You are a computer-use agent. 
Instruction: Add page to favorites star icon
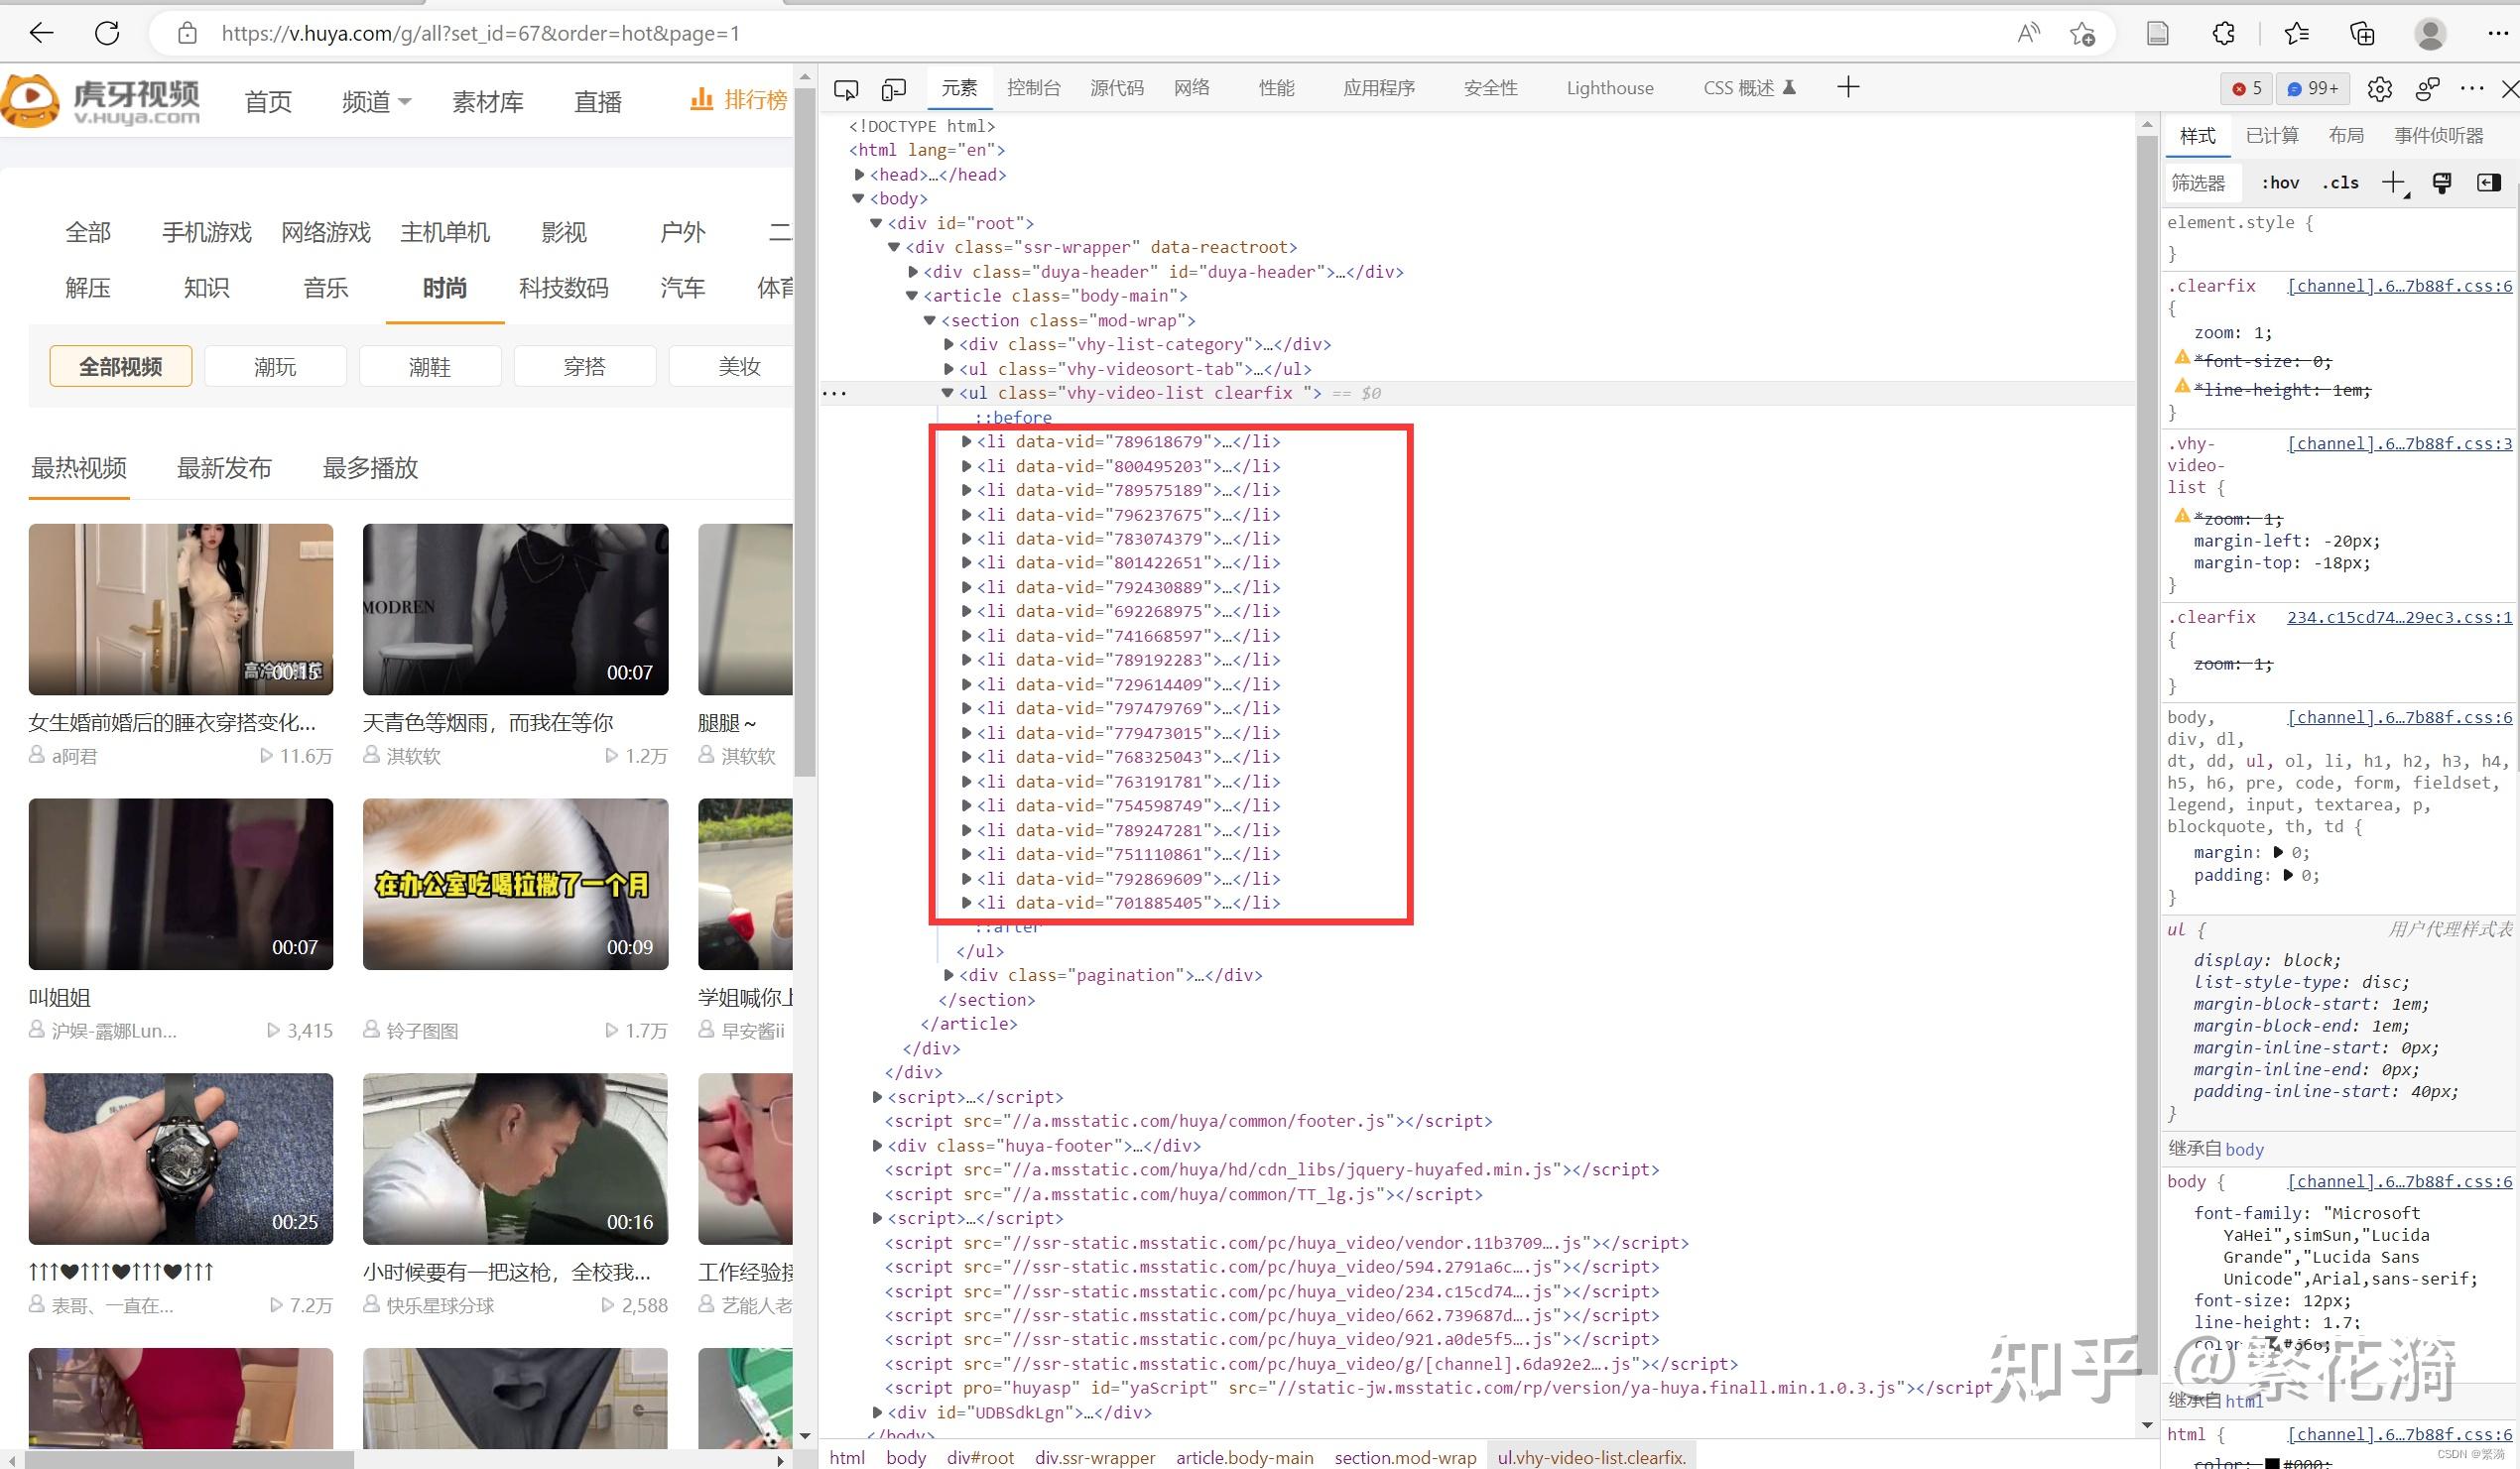coord(2082,34)
